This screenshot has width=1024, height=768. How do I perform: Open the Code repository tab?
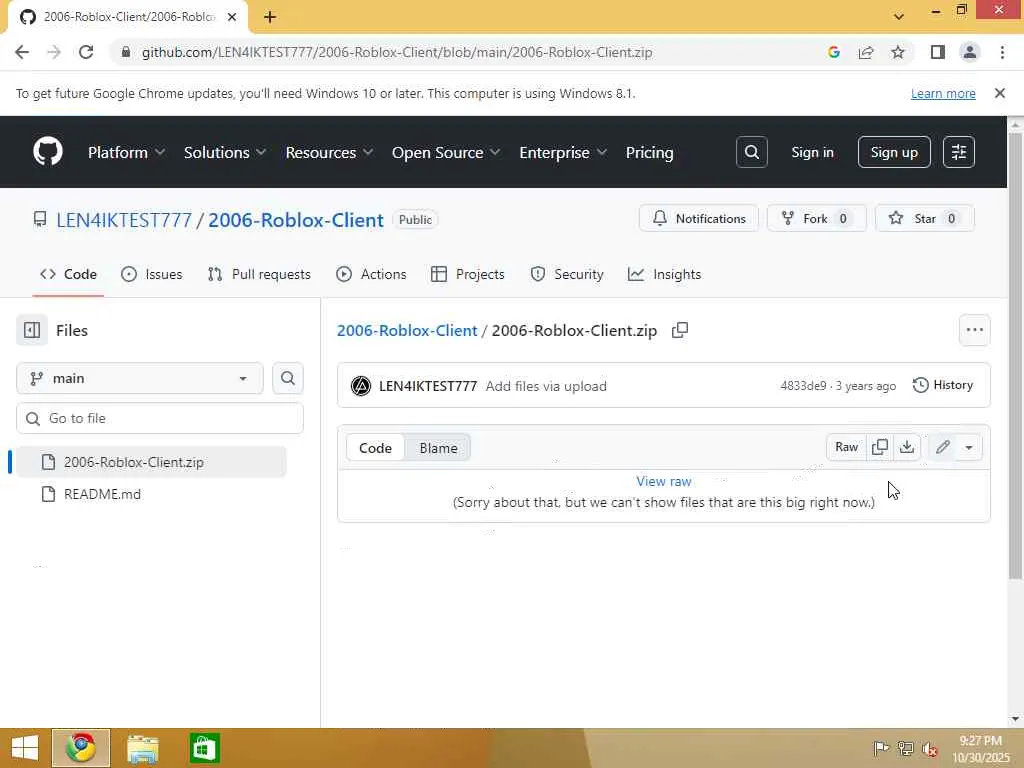tap(69, 274)
